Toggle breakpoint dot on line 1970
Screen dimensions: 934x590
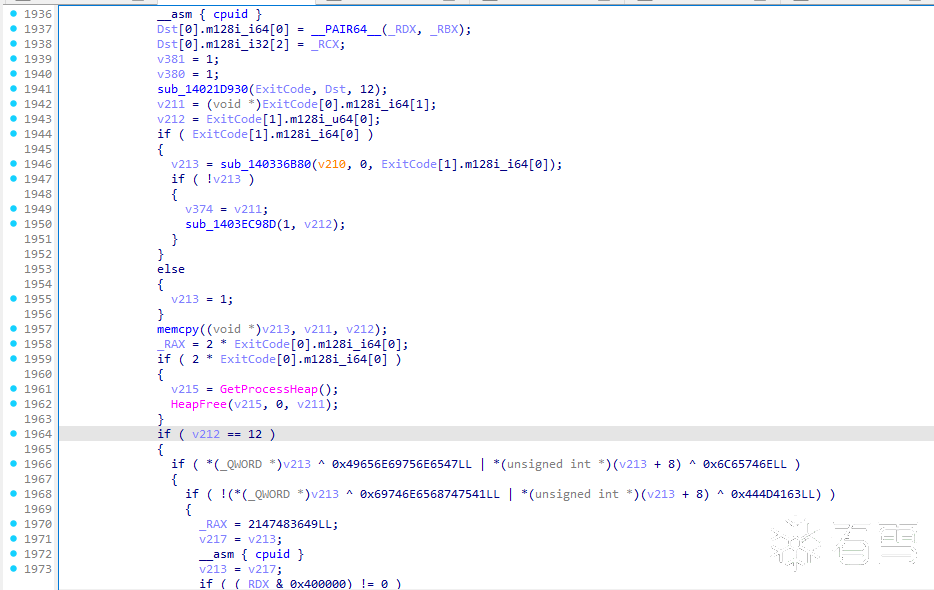point(14,523)
